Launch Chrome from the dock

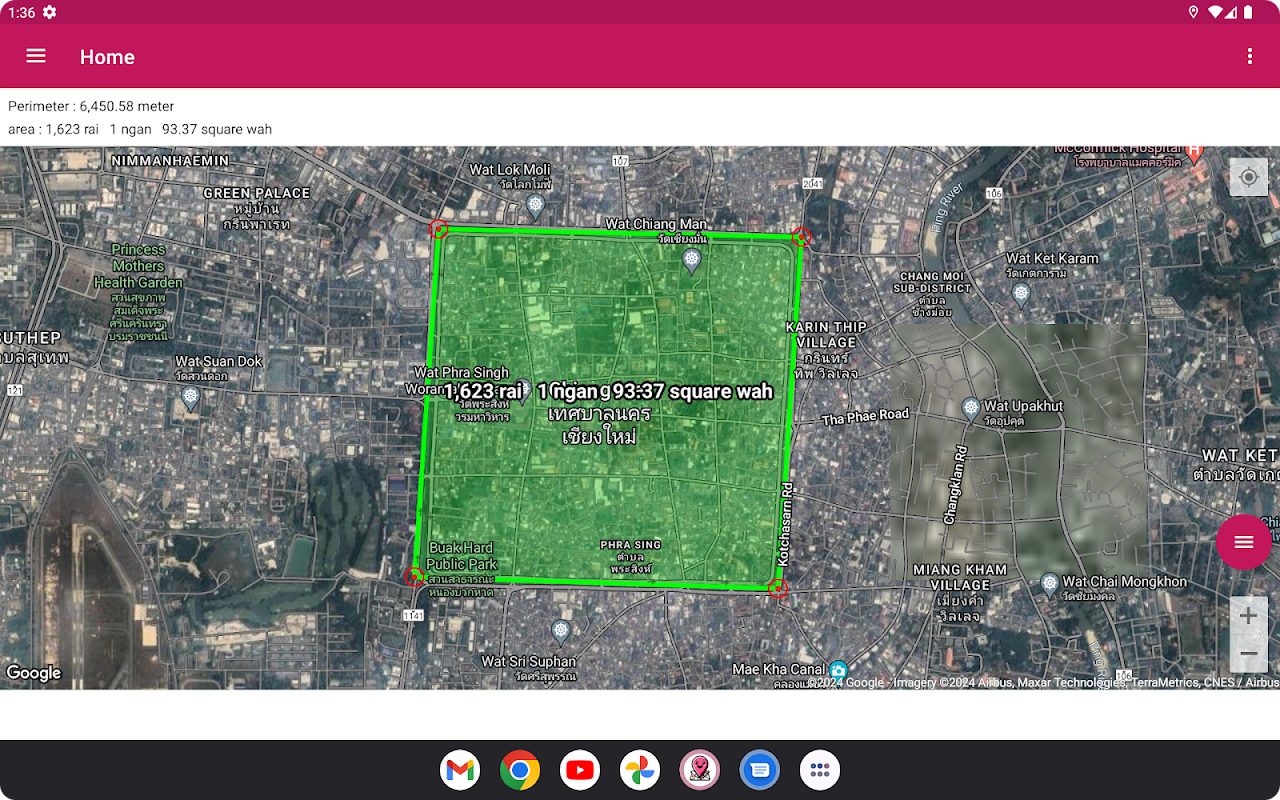[x=520, y=770]
